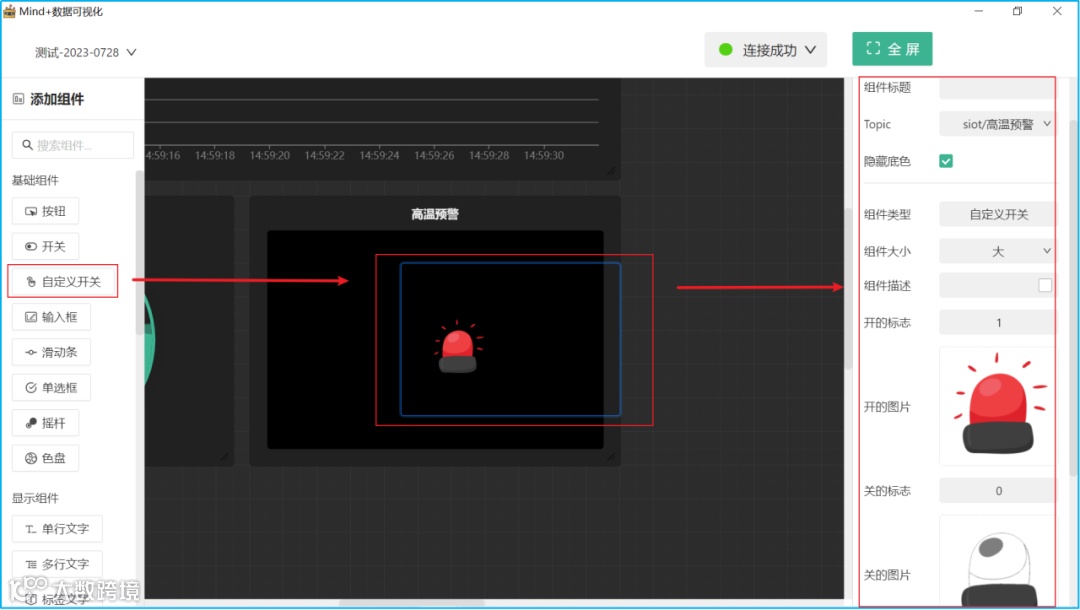Click the 自定义开关 icon
Image resolution: width=1080 pixels, height=610 pixels.
[31, 282]
